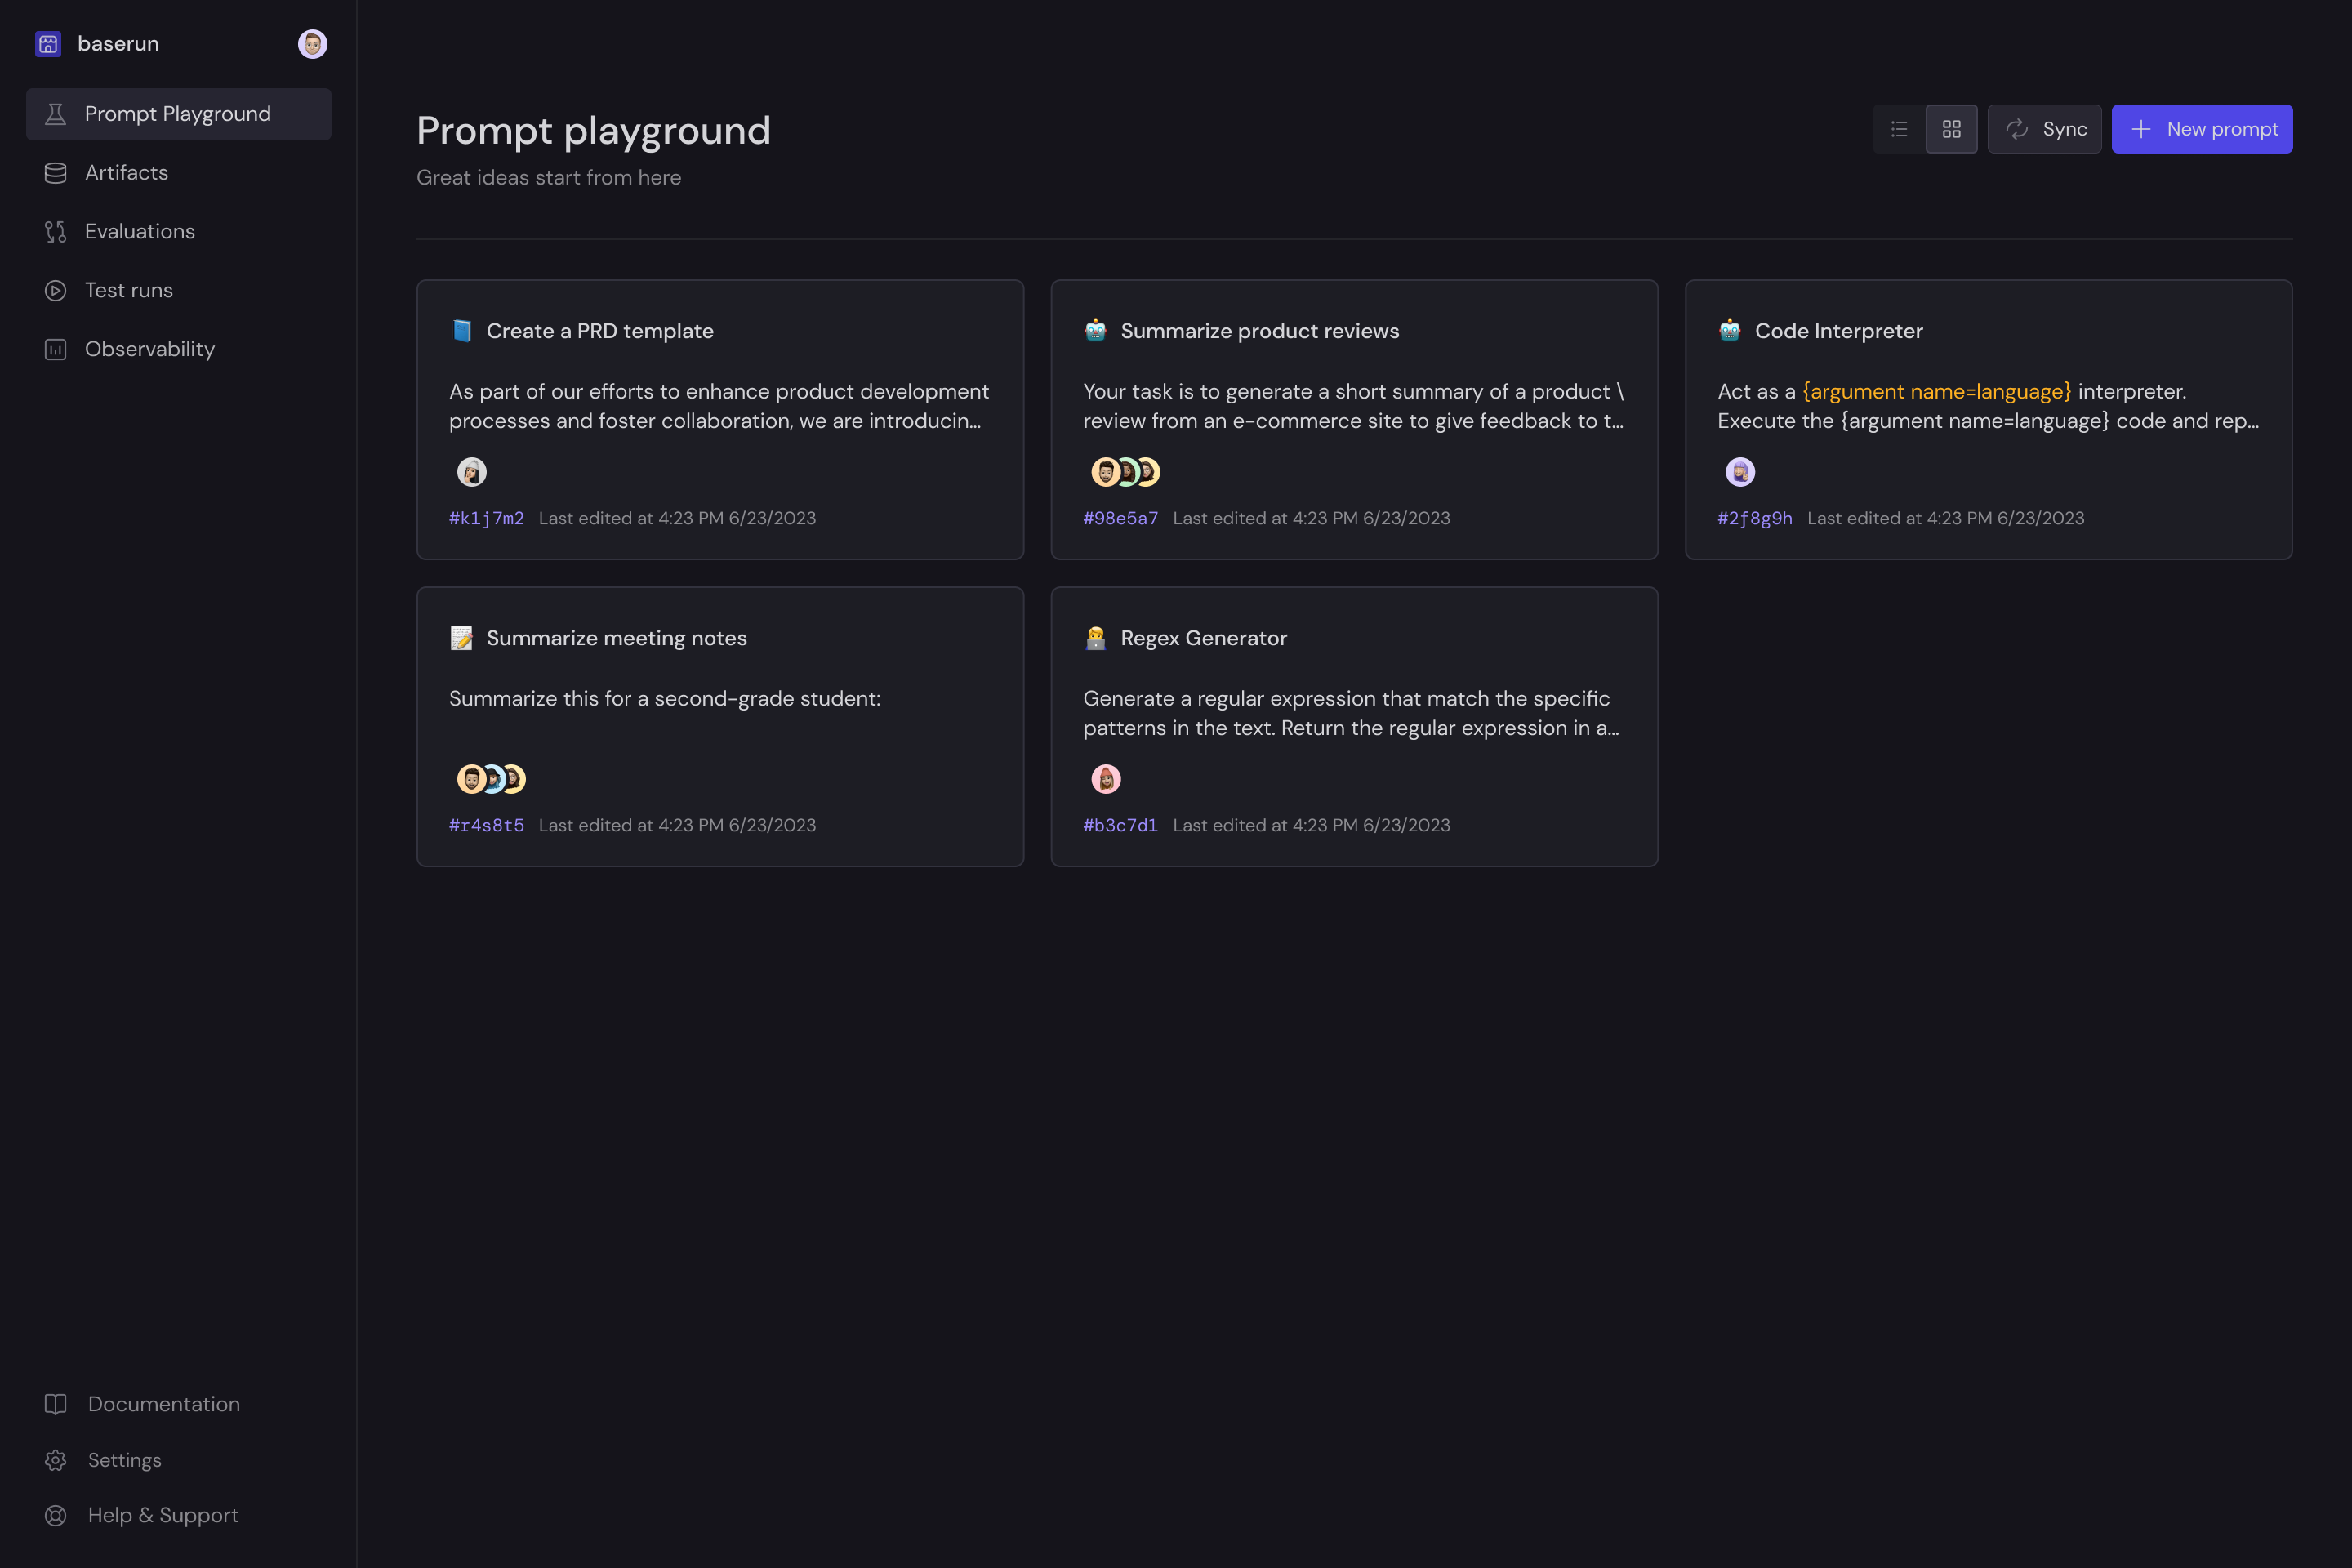Open prompt ID #98e5a7 link
This screenshot has width=2352, height=1568.
[x=1120, y=518]
